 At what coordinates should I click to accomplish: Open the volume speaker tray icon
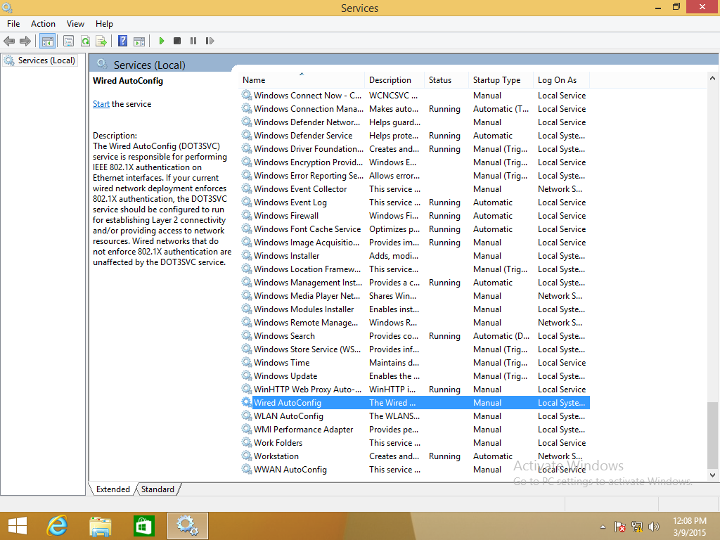click(653, 527)
